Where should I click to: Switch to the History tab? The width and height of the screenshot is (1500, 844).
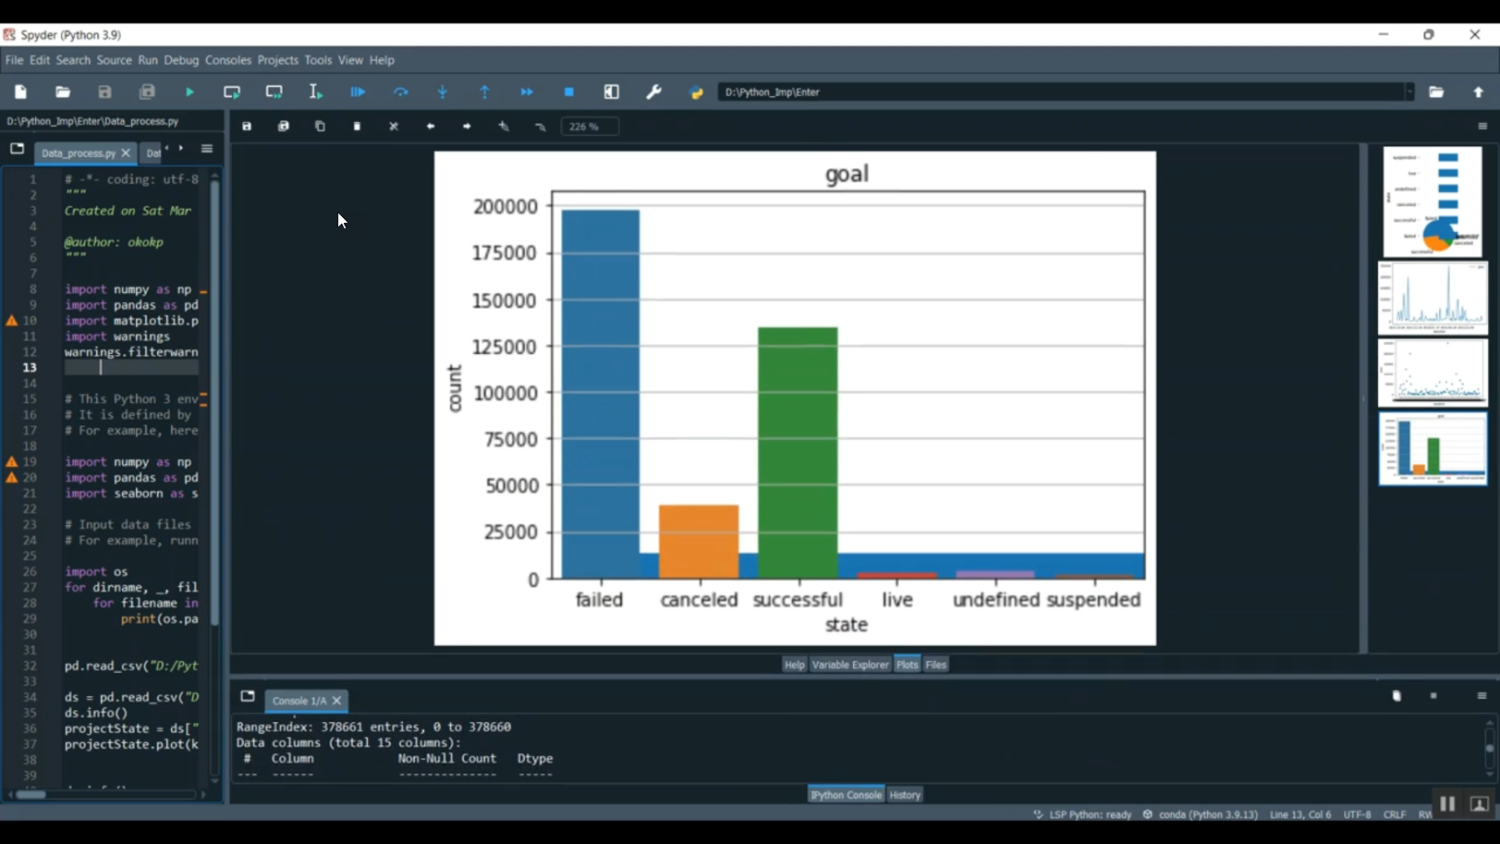click(904, 795)
